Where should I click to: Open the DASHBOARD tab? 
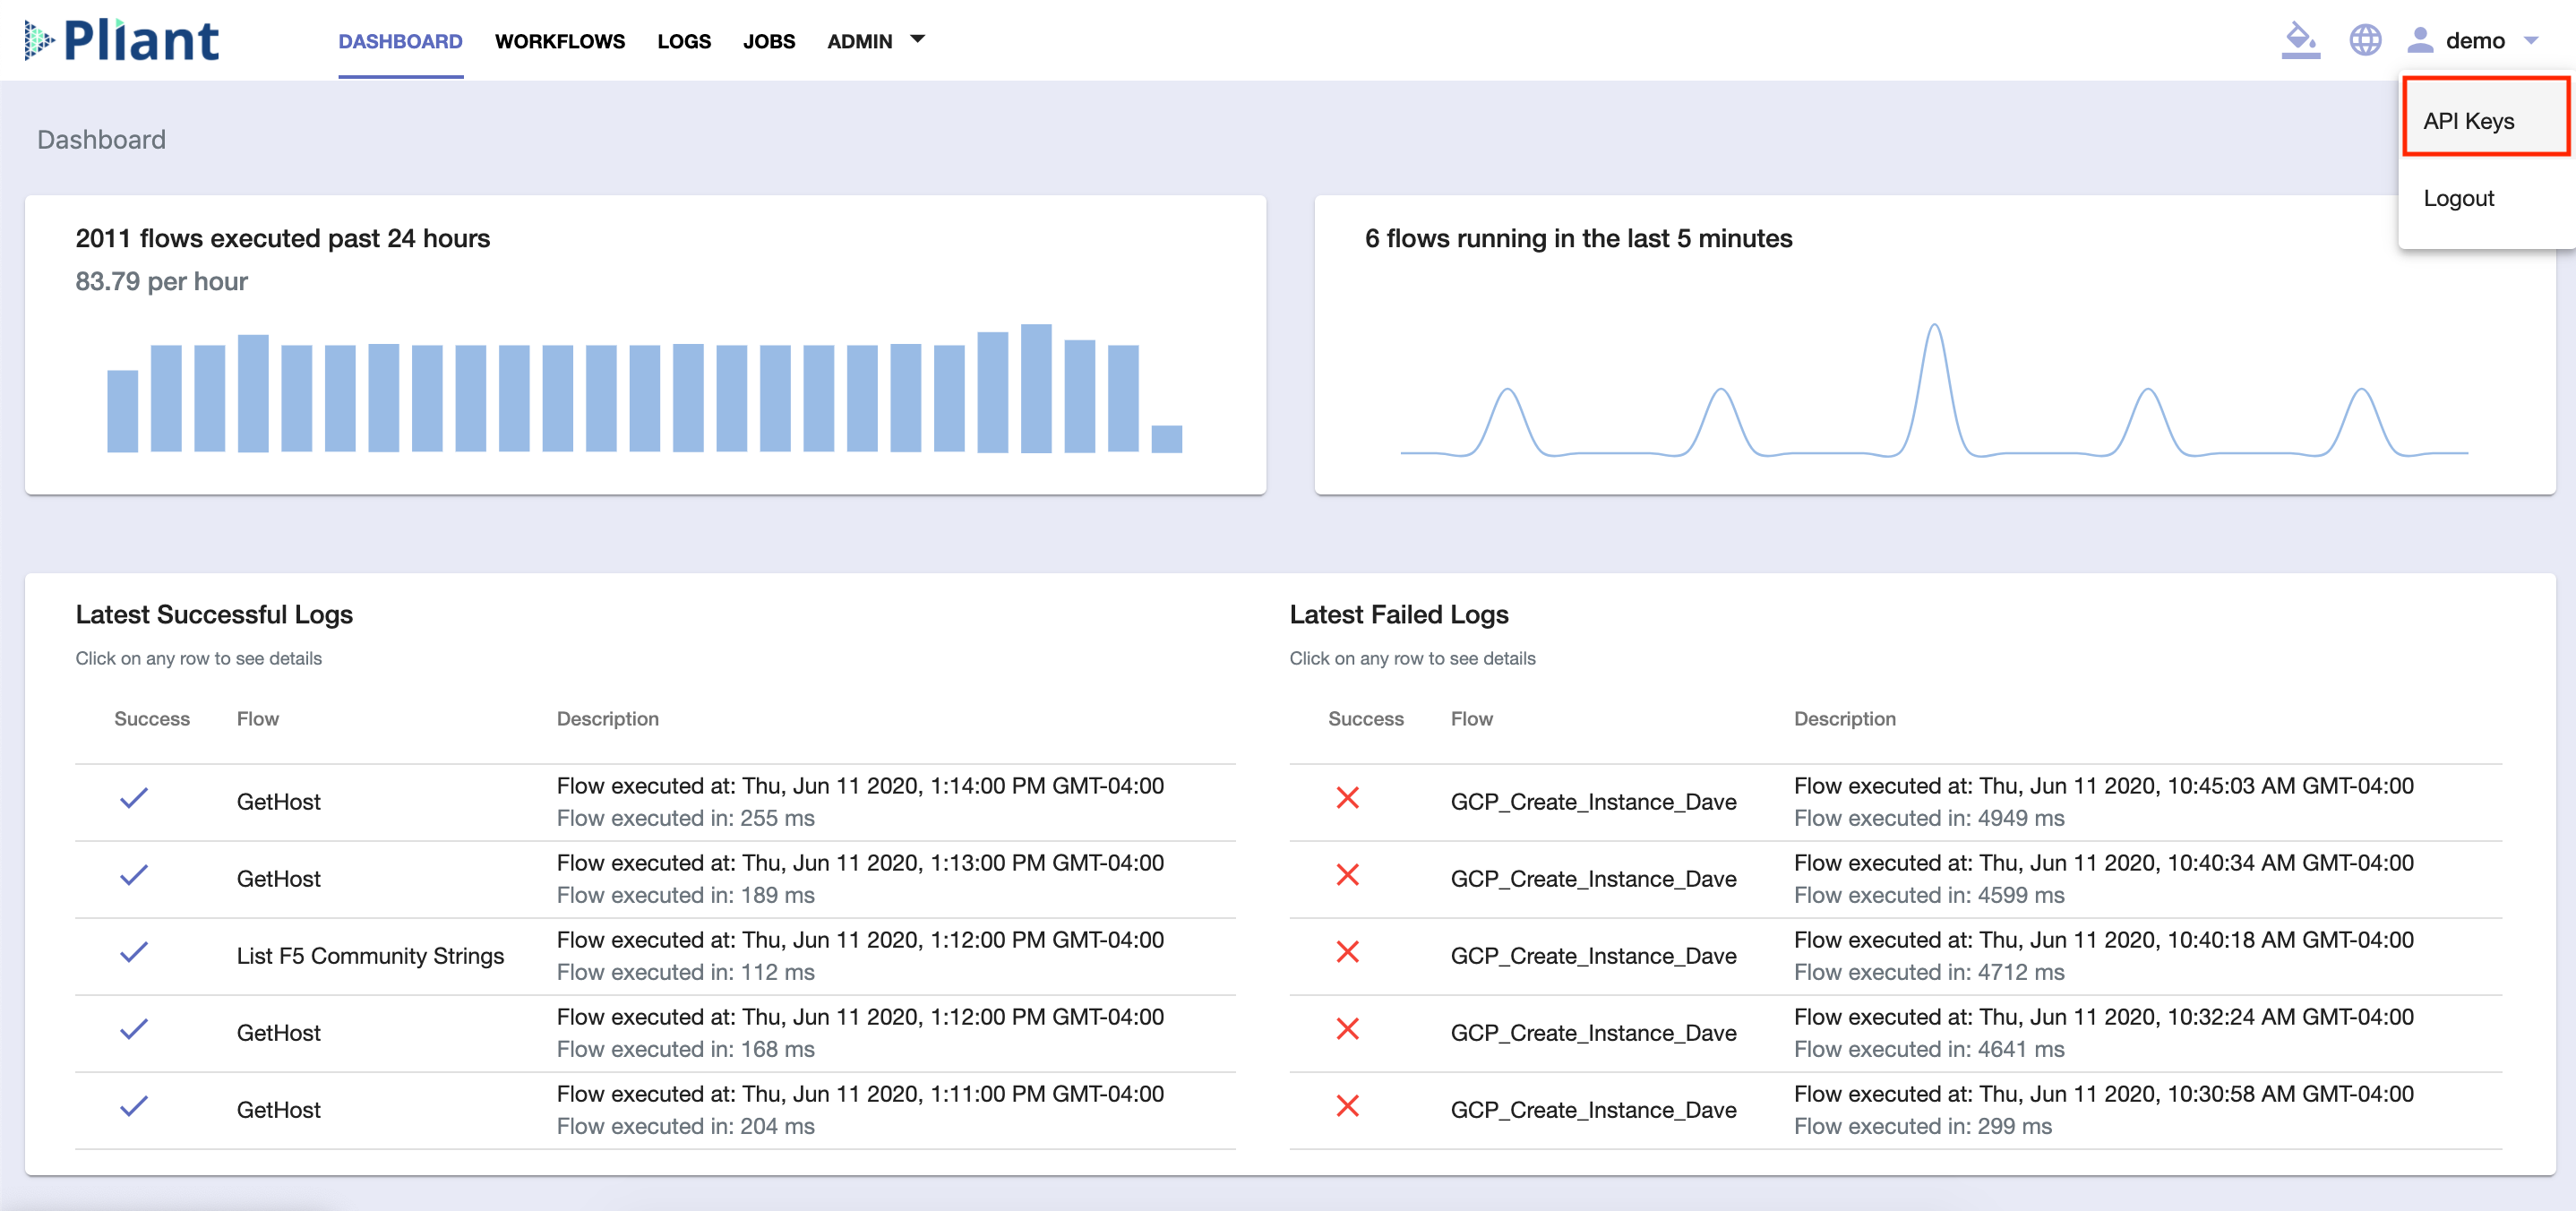(x=400, y=41)
